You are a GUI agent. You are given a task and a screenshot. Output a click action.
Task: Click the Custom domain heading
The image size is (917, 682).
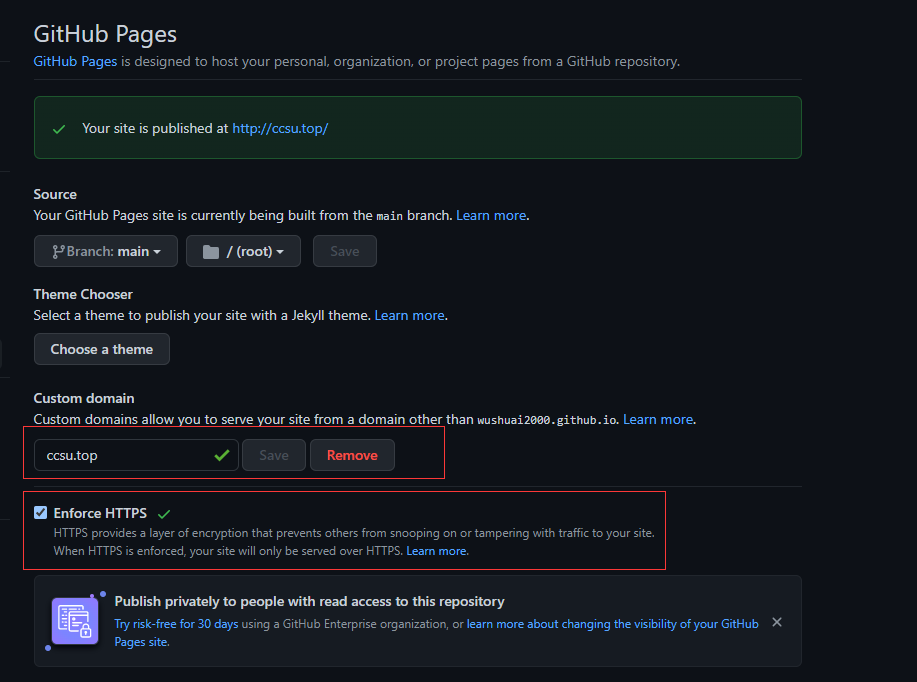coord(84,398)
